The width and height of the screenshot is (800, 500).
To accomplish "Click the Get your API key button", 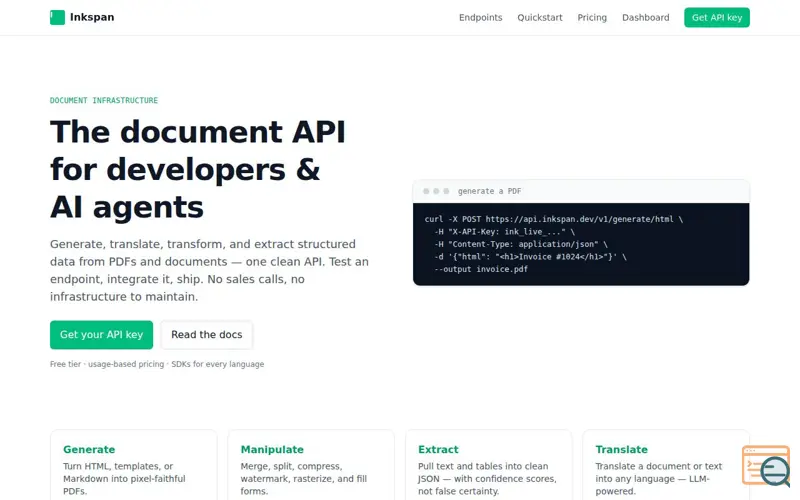I will pos(102,335).
